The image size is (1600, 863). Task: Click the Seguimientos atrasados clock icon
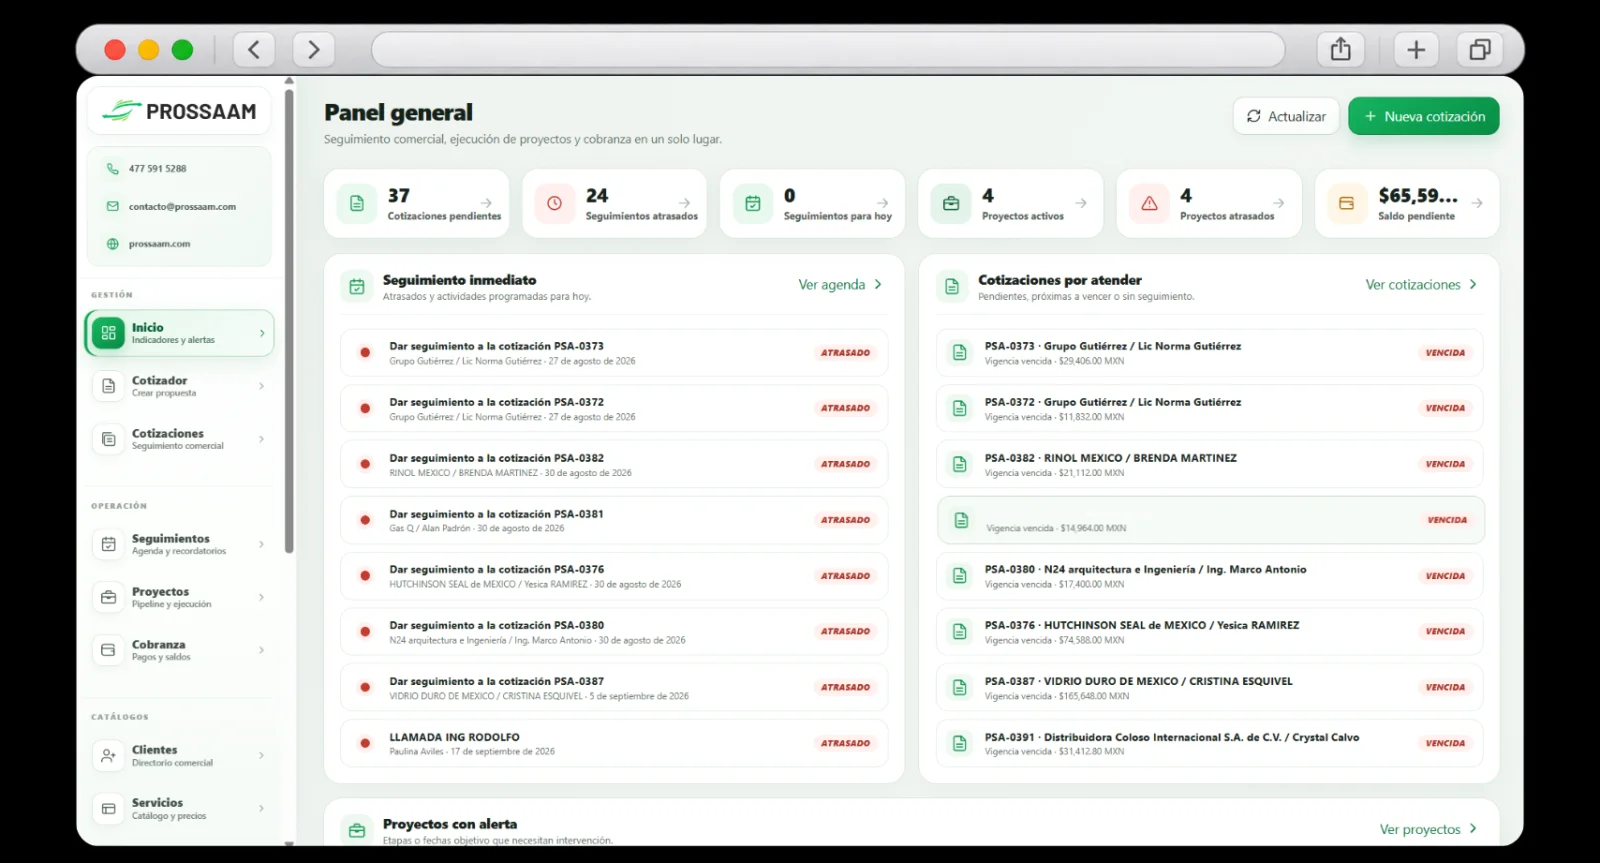click(554, 203)
